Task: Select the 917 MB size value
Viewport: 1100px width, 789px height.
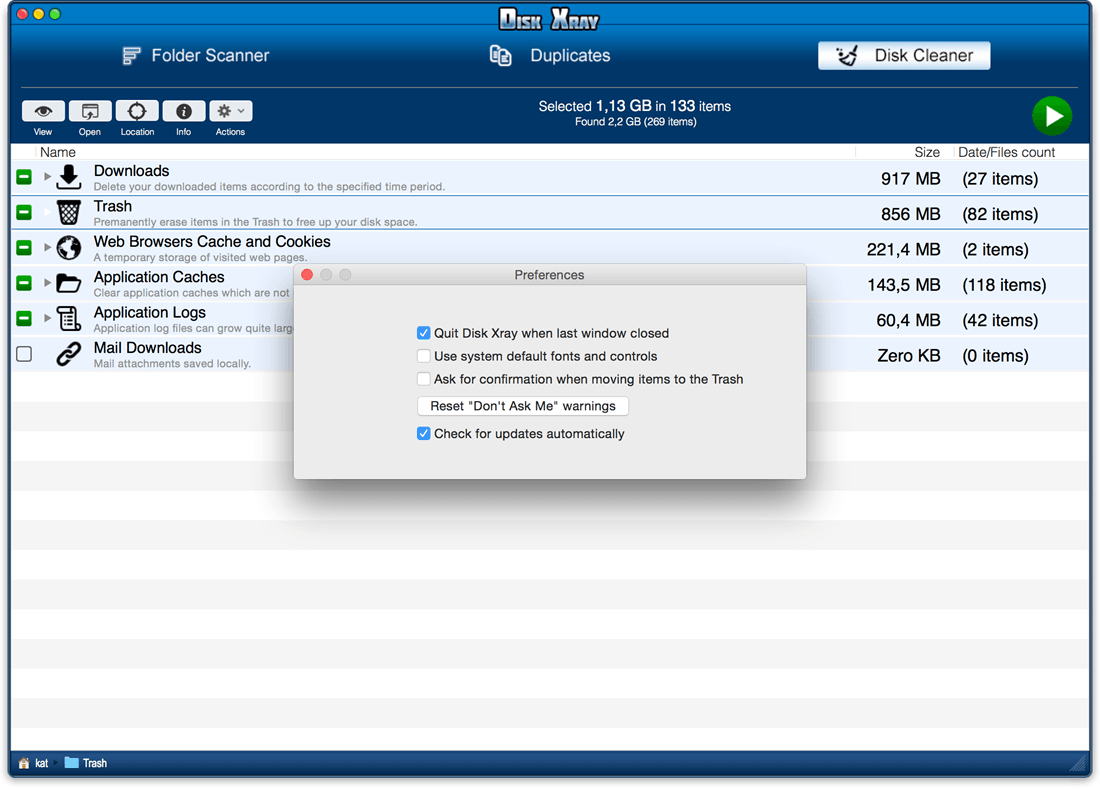Action: point(910,179)
